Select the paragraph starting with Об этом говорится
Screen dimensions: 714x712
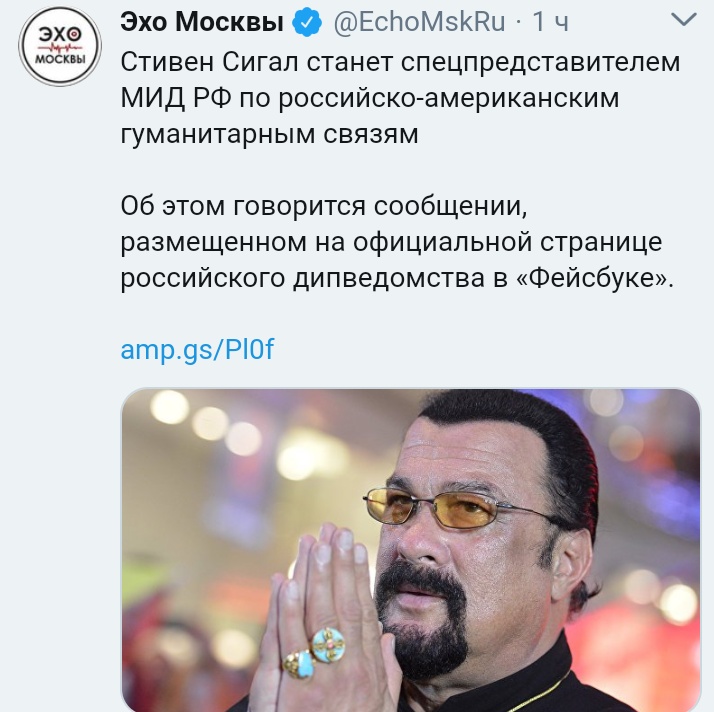(397, 242)
